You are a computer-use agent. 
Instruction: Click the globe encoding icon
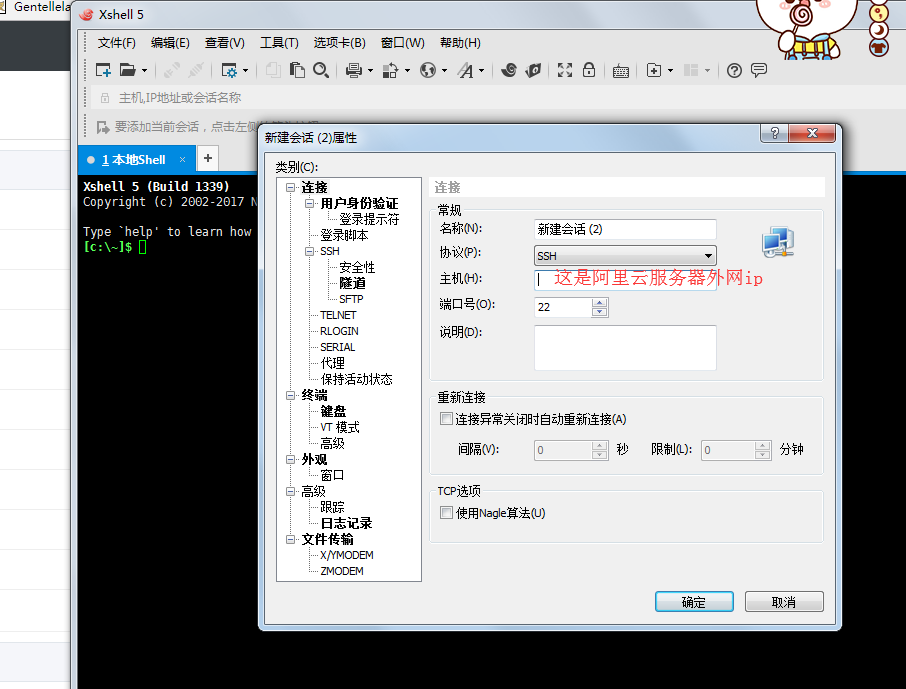428,71
